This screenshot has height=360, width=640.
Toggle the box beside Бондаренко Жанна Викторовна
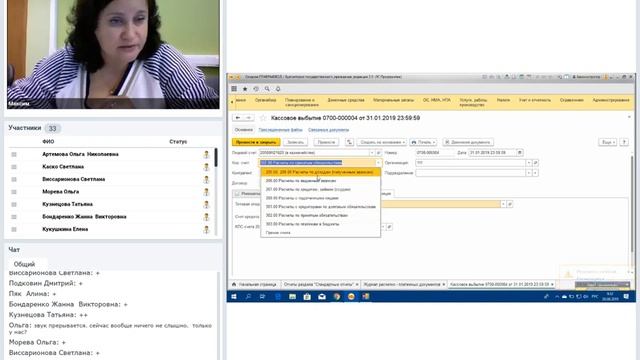pos(14,217)
